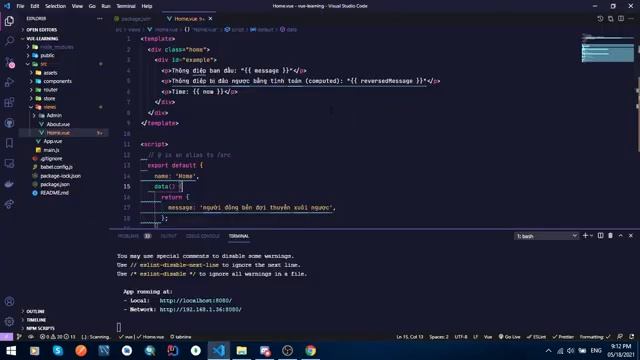The height and width of the screenshot is (360, 640).
Task: Click the Go Live status bar button
Action: [x=509, y=337]
